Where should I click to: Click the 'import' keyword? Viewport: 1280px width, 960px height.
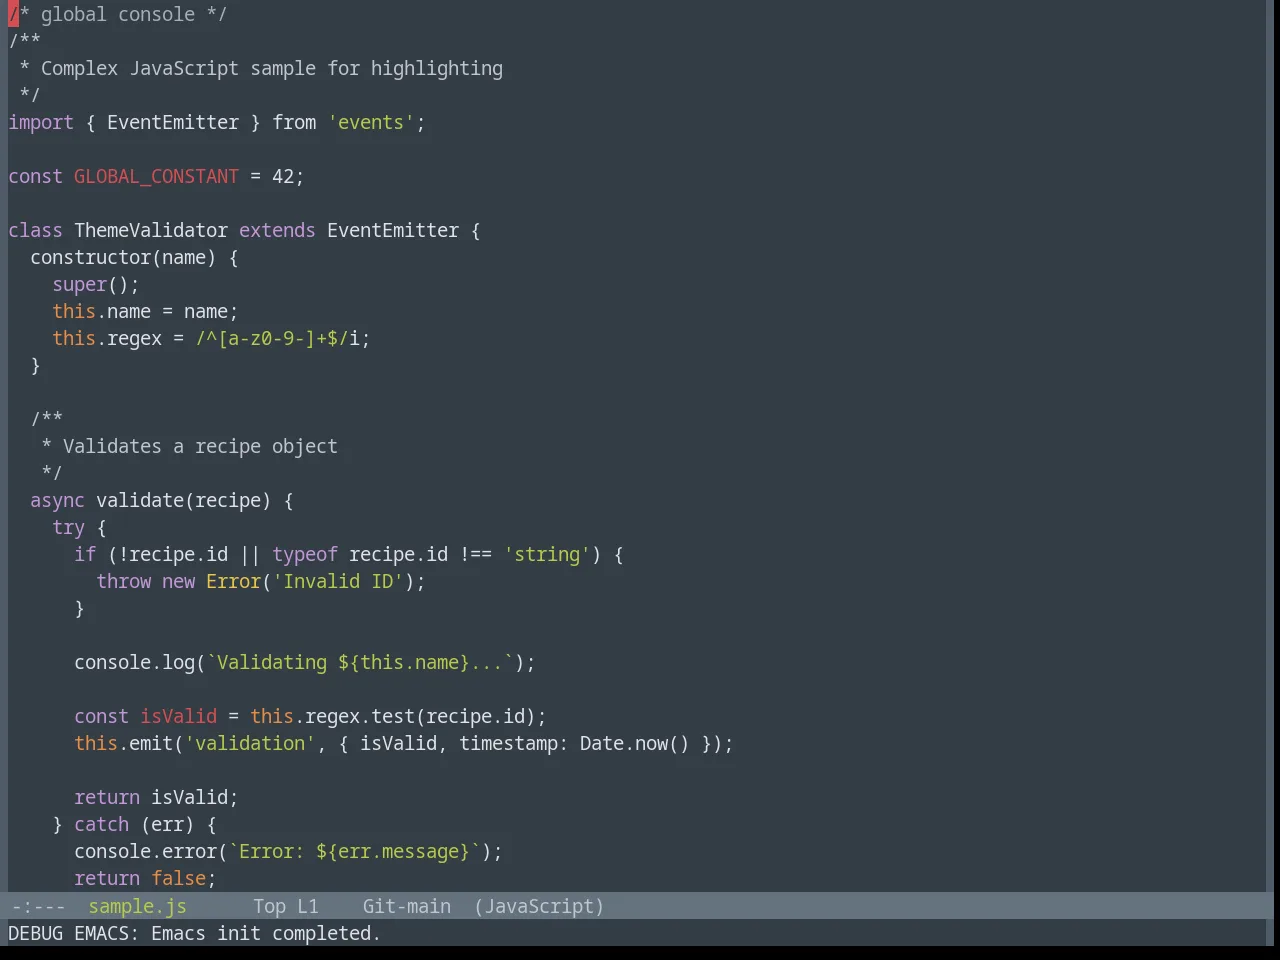(x=41, y=122)
